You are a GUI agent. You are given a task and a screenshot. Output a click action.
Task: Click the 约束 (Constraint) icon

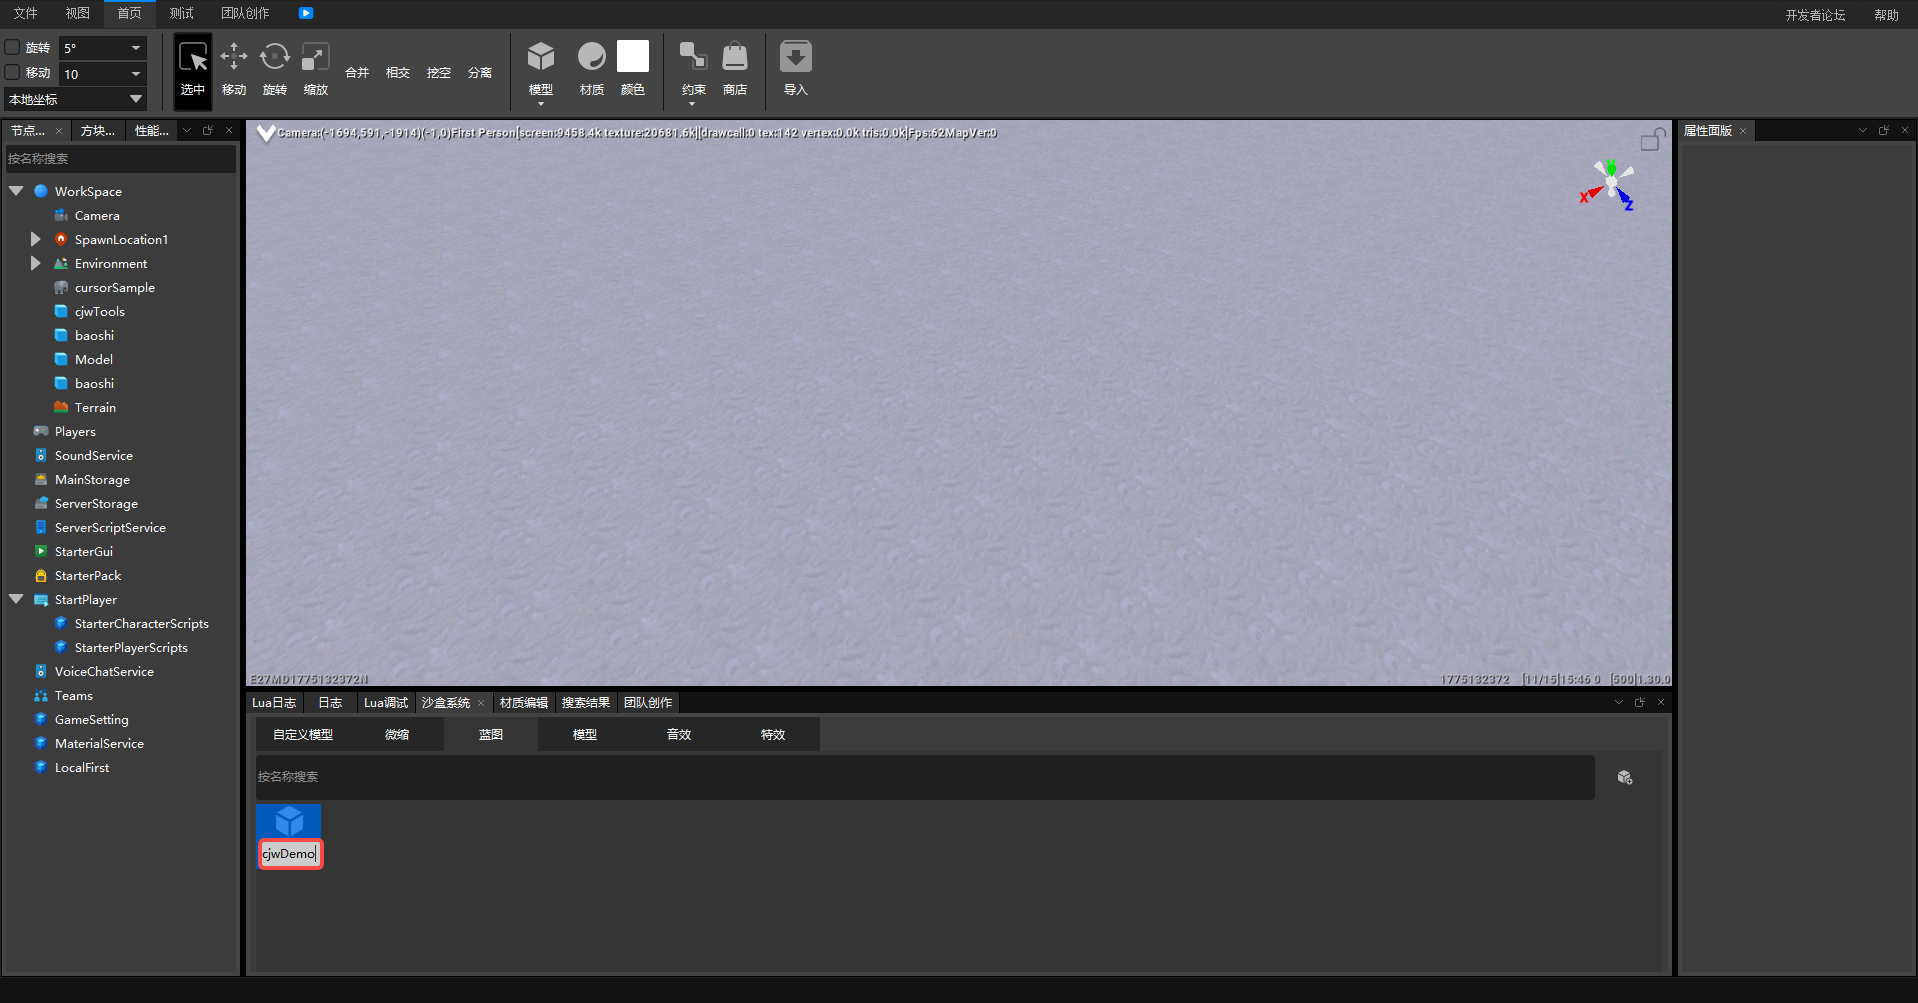click(x=693, y=57)
